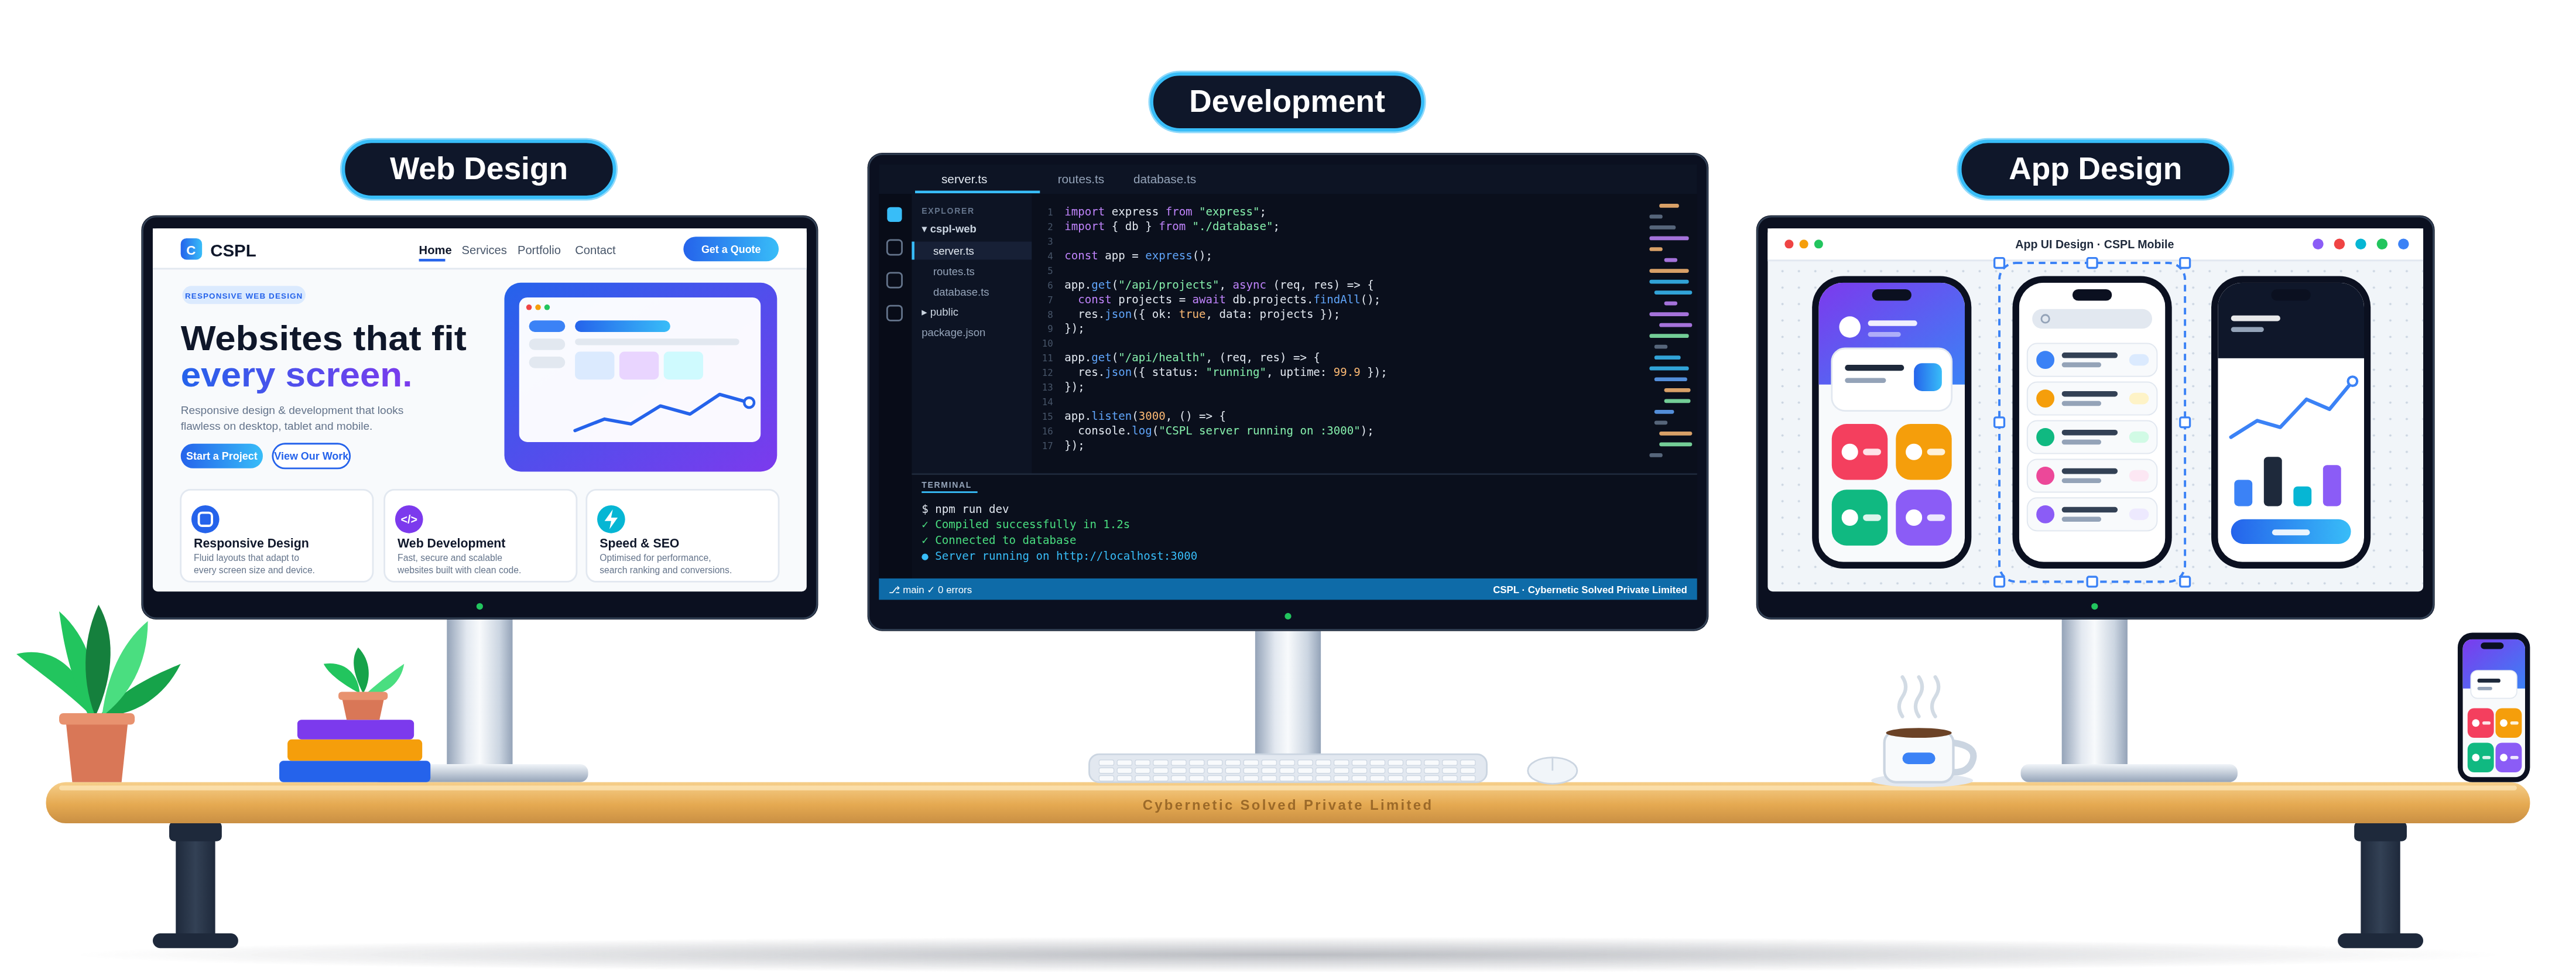Open package.json in the explorer
Viewport: 2576px width, 972px height.
(952, 333)
